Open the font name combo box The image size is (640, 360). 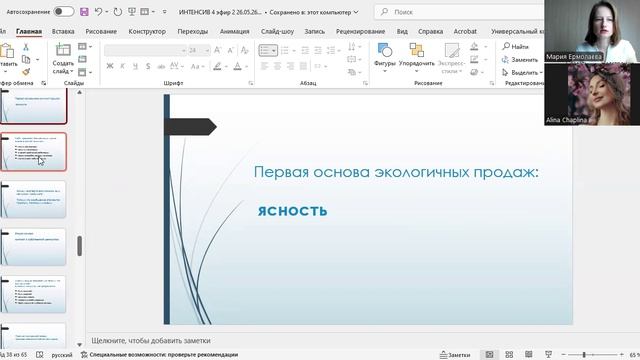tap(145, 50)
